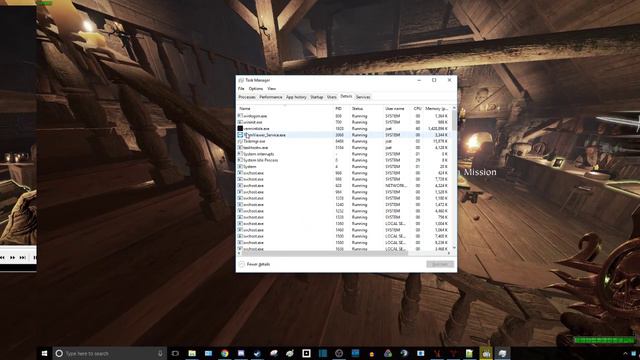Viewport: 640px width, 360px height.
Task: Click the TeamViewer_Service.exe process icon
Action: [240, 135]
